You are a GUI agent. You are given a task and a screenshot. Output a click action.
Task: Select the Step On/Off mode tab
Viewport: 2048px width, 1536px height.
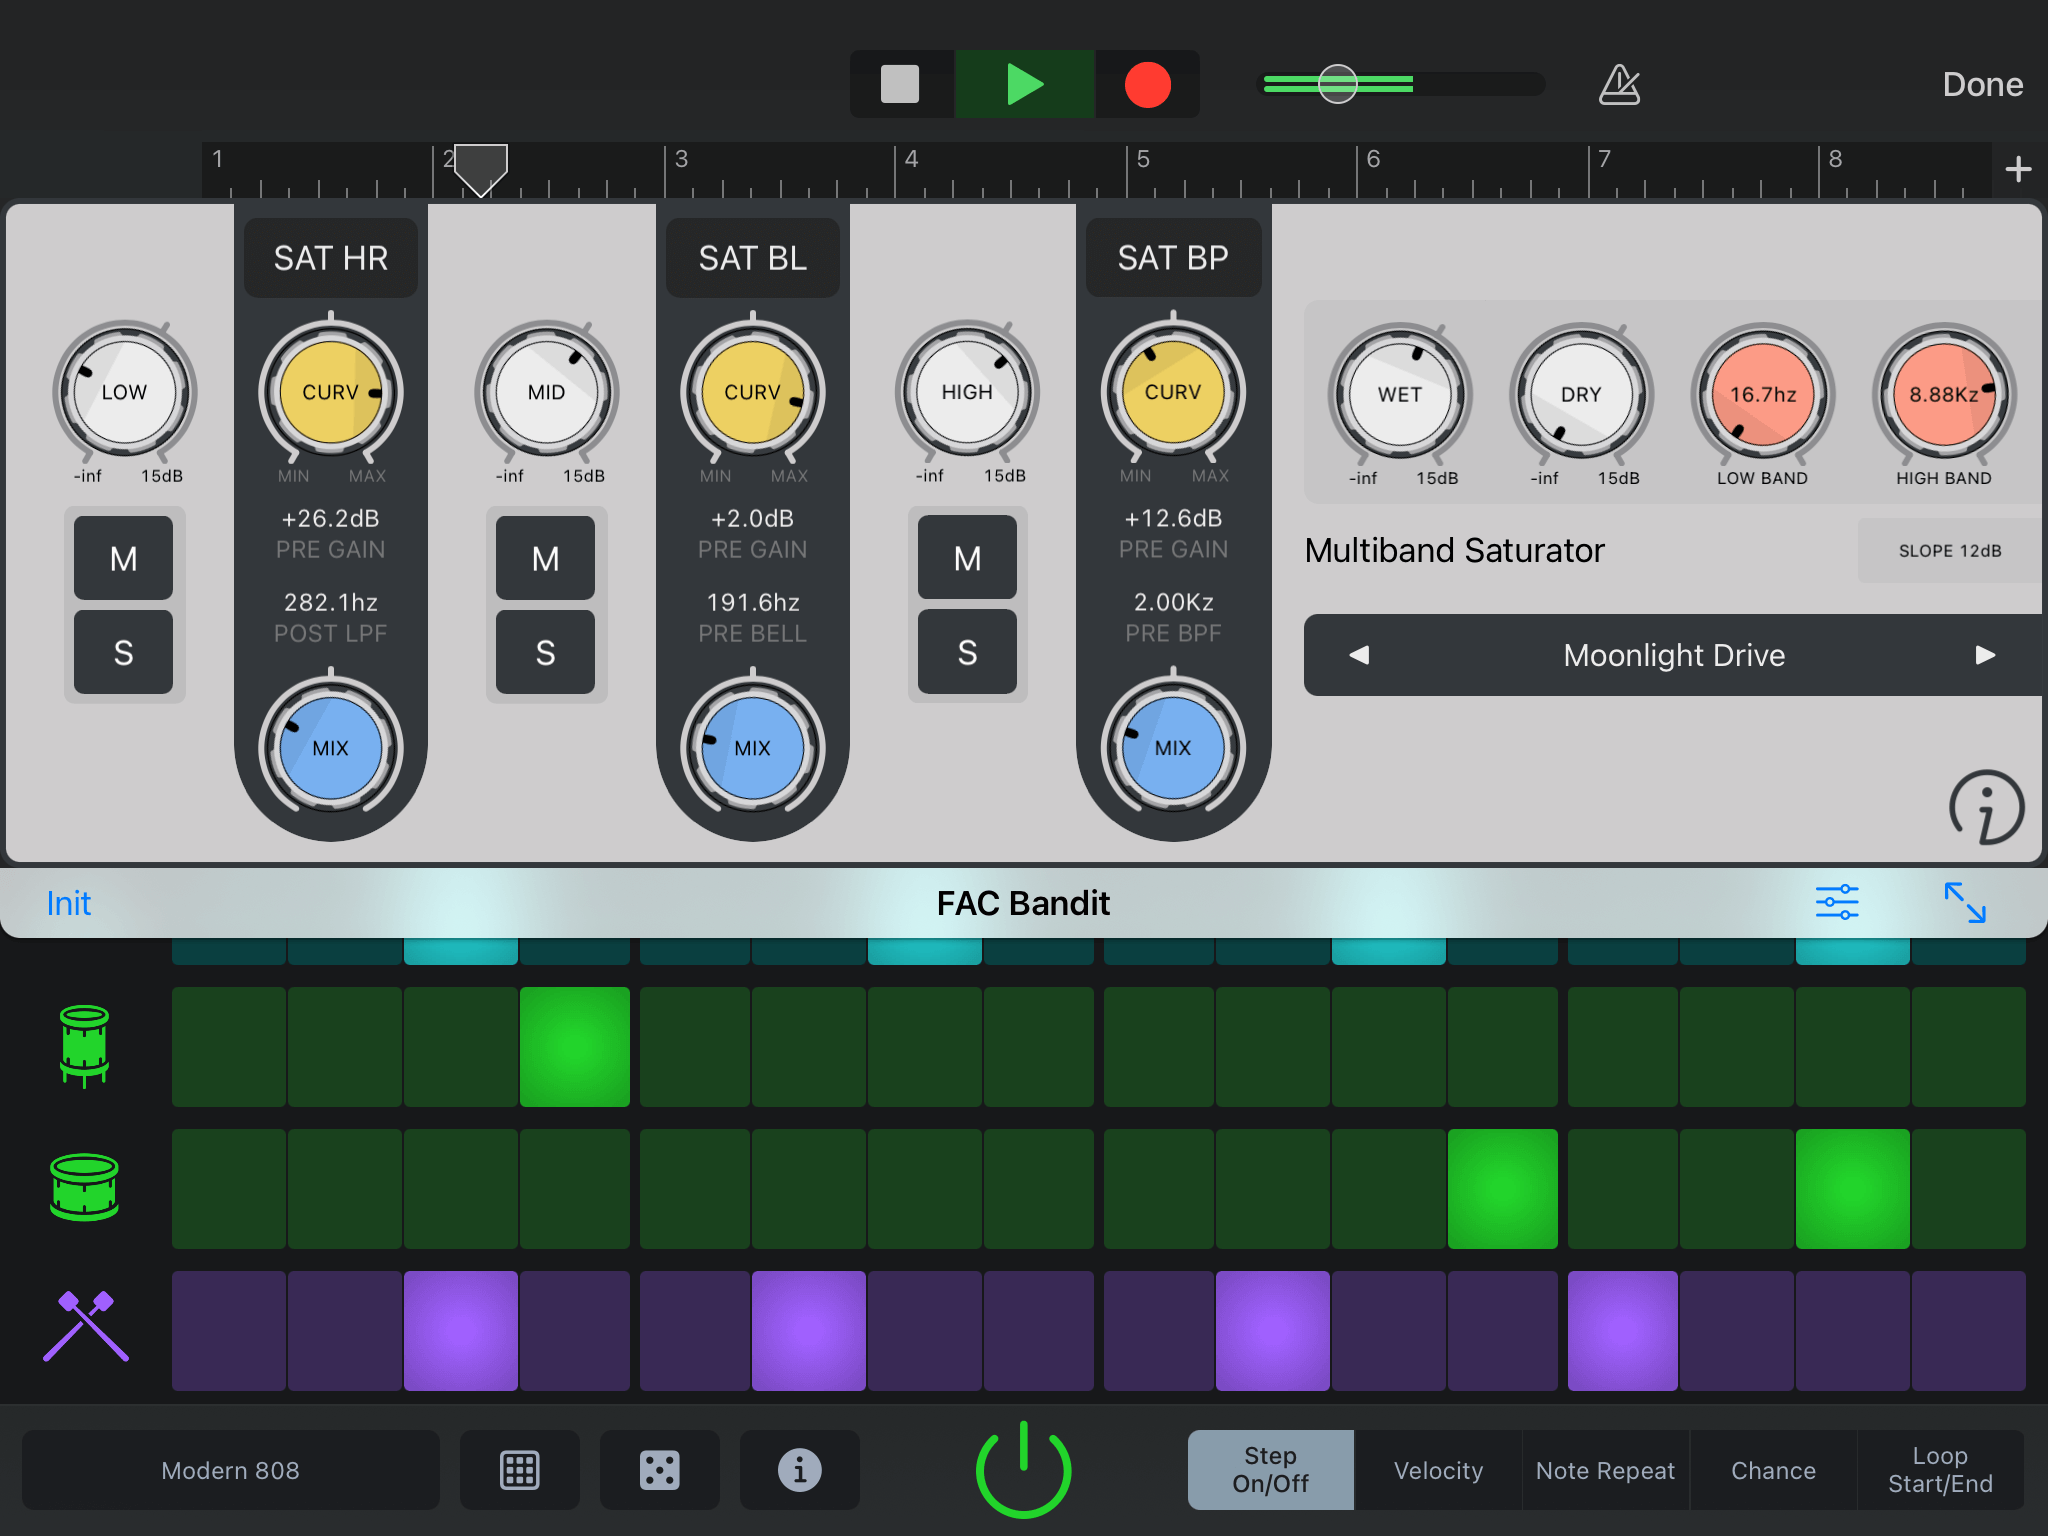(1270, 1470)
